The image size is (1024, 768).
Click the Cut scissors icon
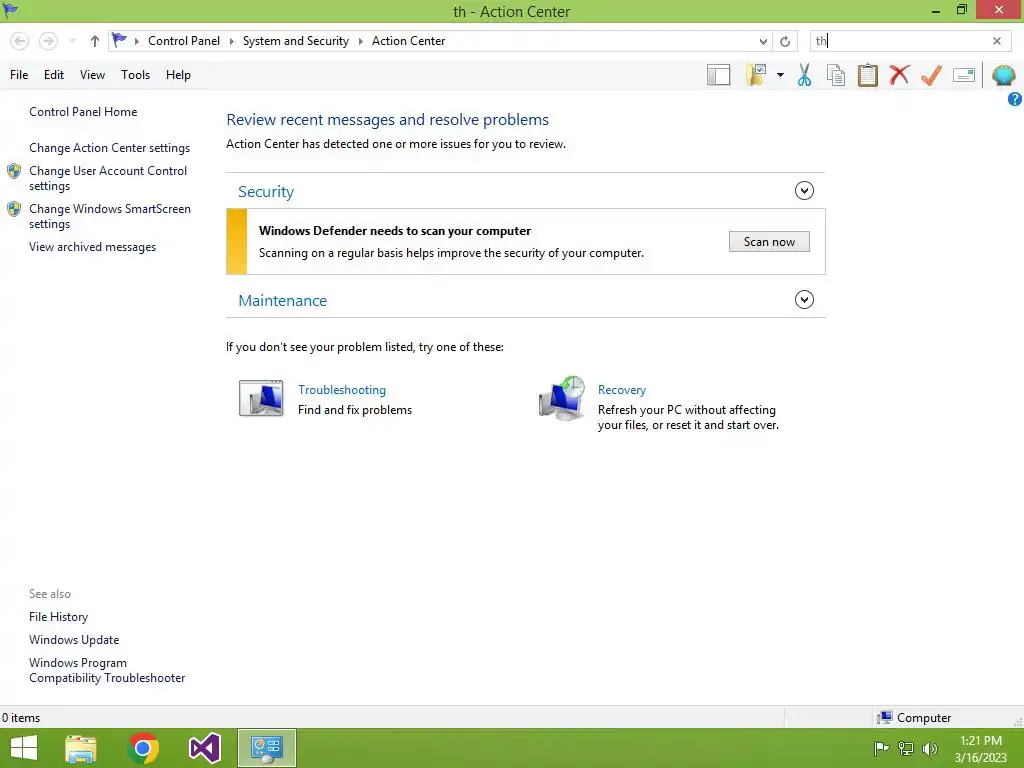click(805, 75)
